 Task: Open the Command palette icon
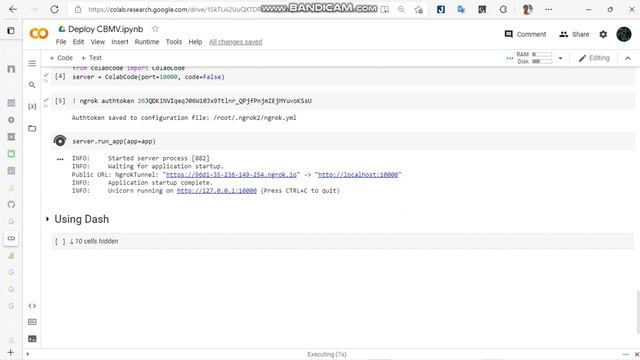coord(32,322)
